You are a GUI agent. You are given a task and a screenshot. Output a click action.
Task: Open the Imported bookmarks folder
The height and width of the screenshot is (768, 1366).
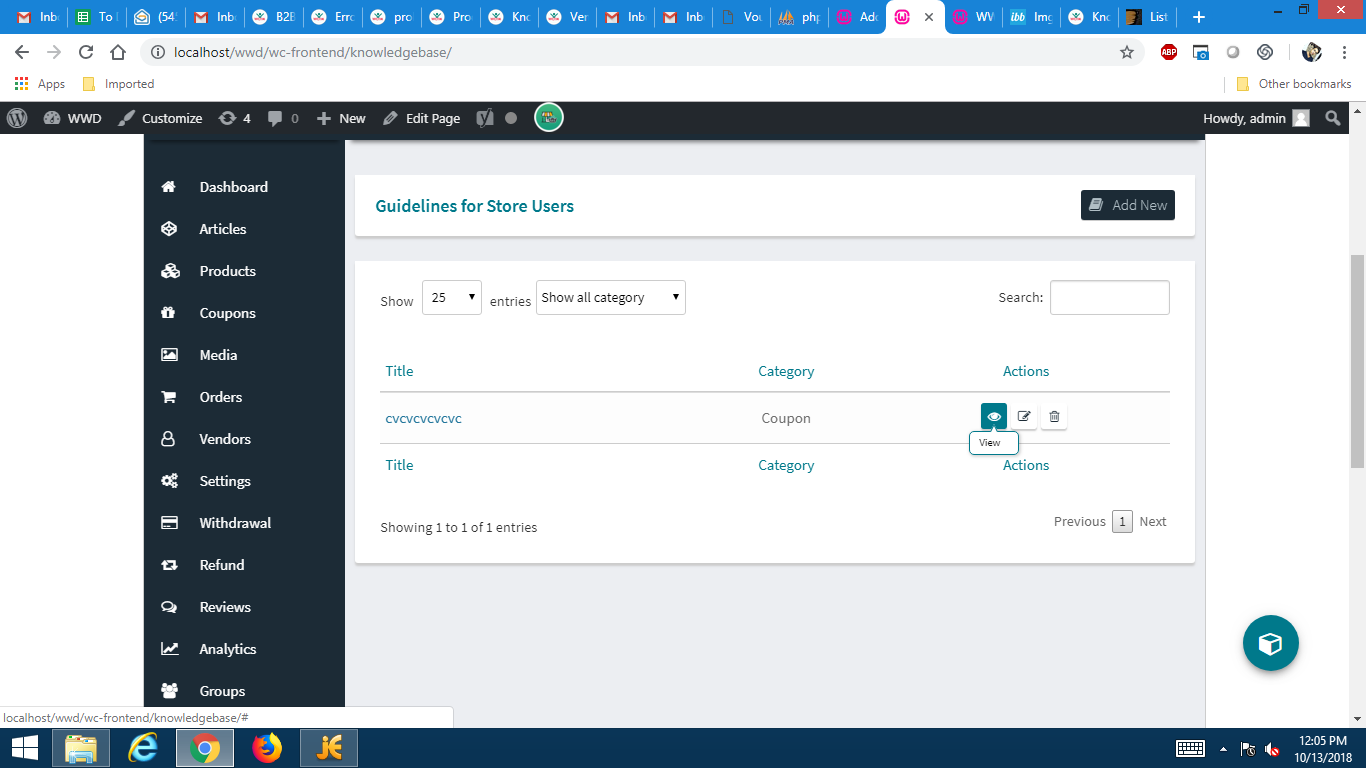[x=118, y=84]
